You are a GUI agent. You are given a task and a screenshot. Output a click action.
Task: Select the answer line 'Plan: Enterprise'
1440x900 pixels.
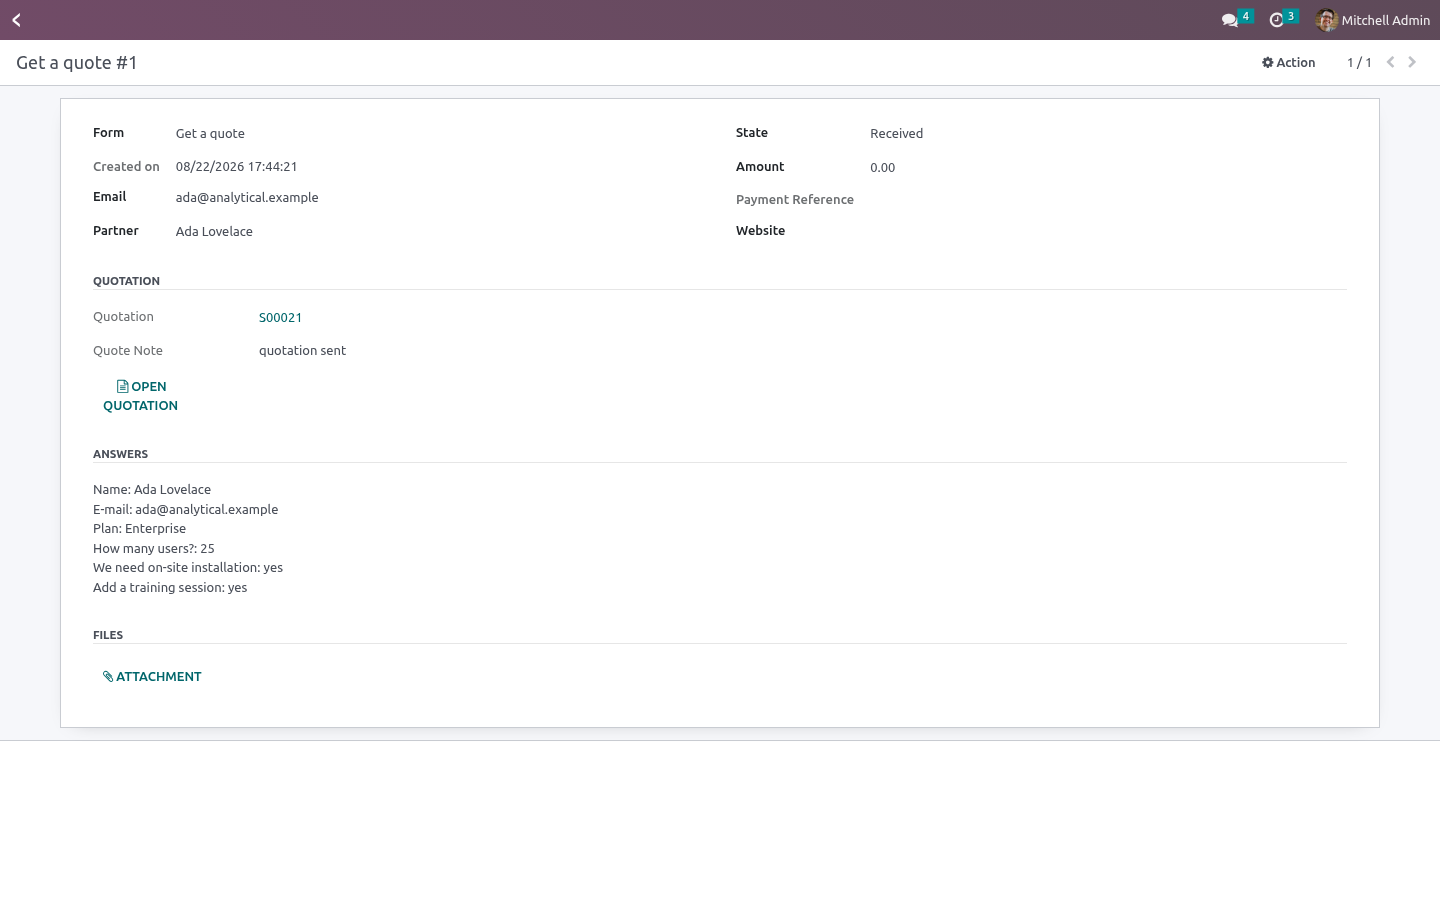pyautogui.click(x=139, y=529)
